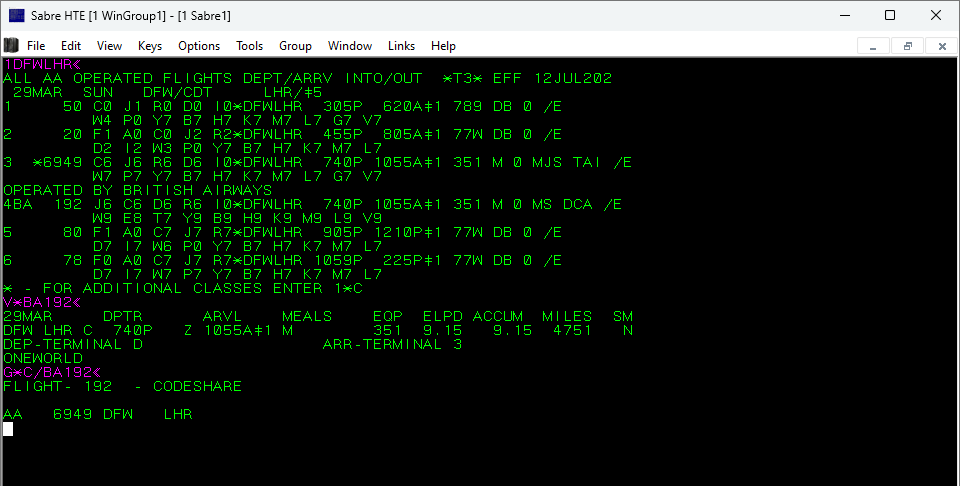This screenshot has height=486, width=960.
Task: Close the inner Sabre1 session window
Action: (941, 46)
